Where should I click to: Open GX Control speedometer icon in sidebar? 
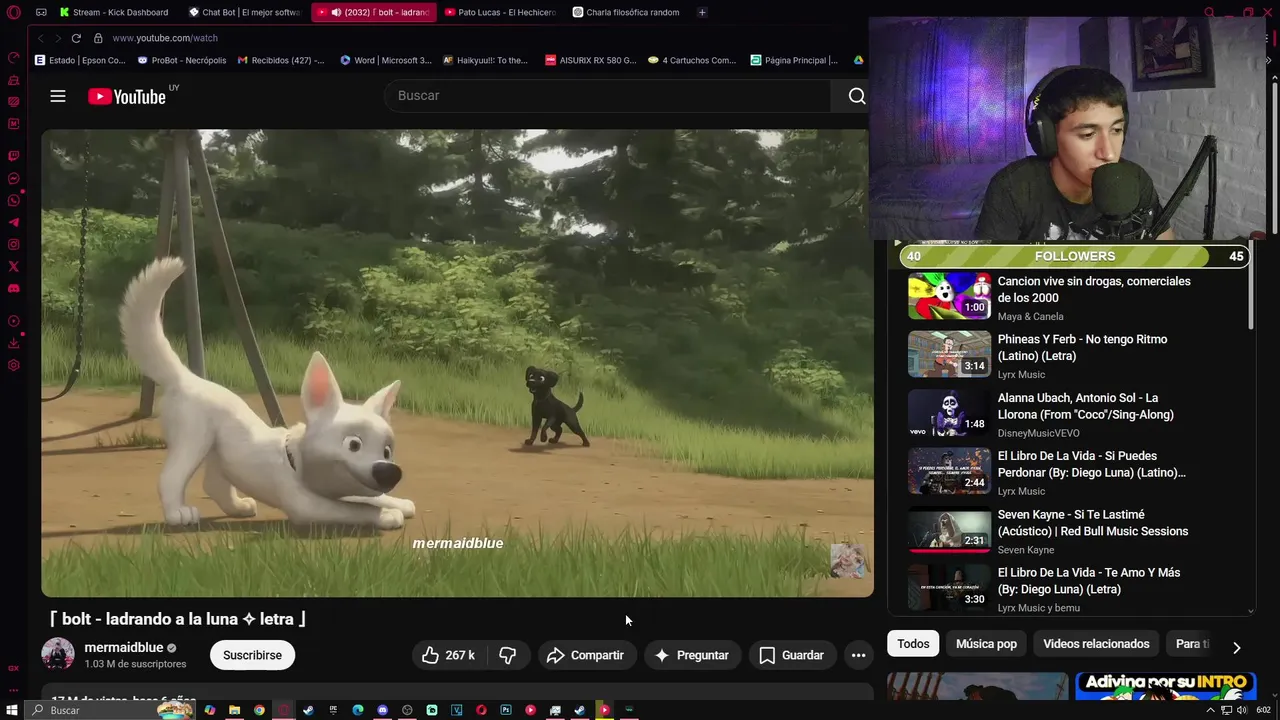(x=13, y=58)
